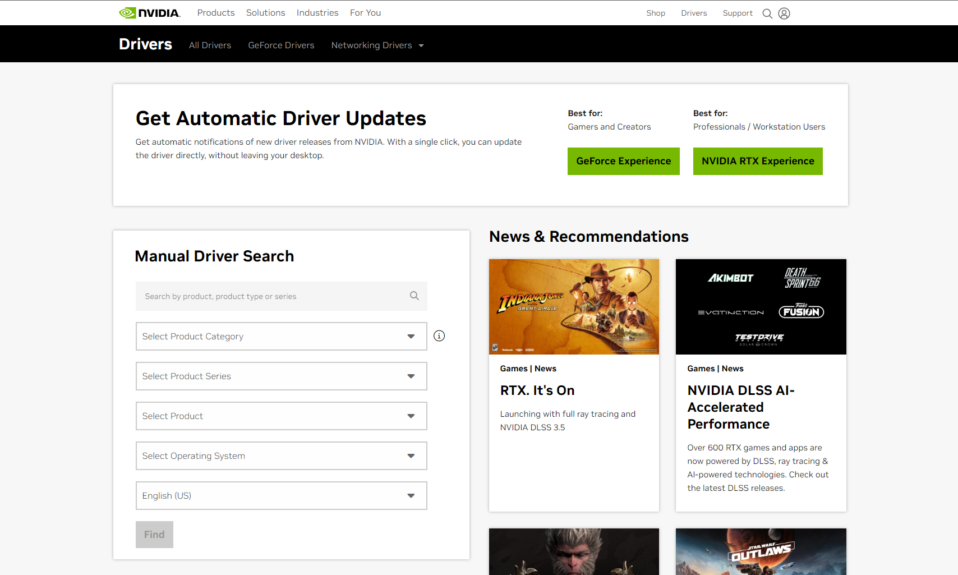958x575 pixels.
Task: Click 'Gamers and Creators' text
Action: [x=609, y=126]
